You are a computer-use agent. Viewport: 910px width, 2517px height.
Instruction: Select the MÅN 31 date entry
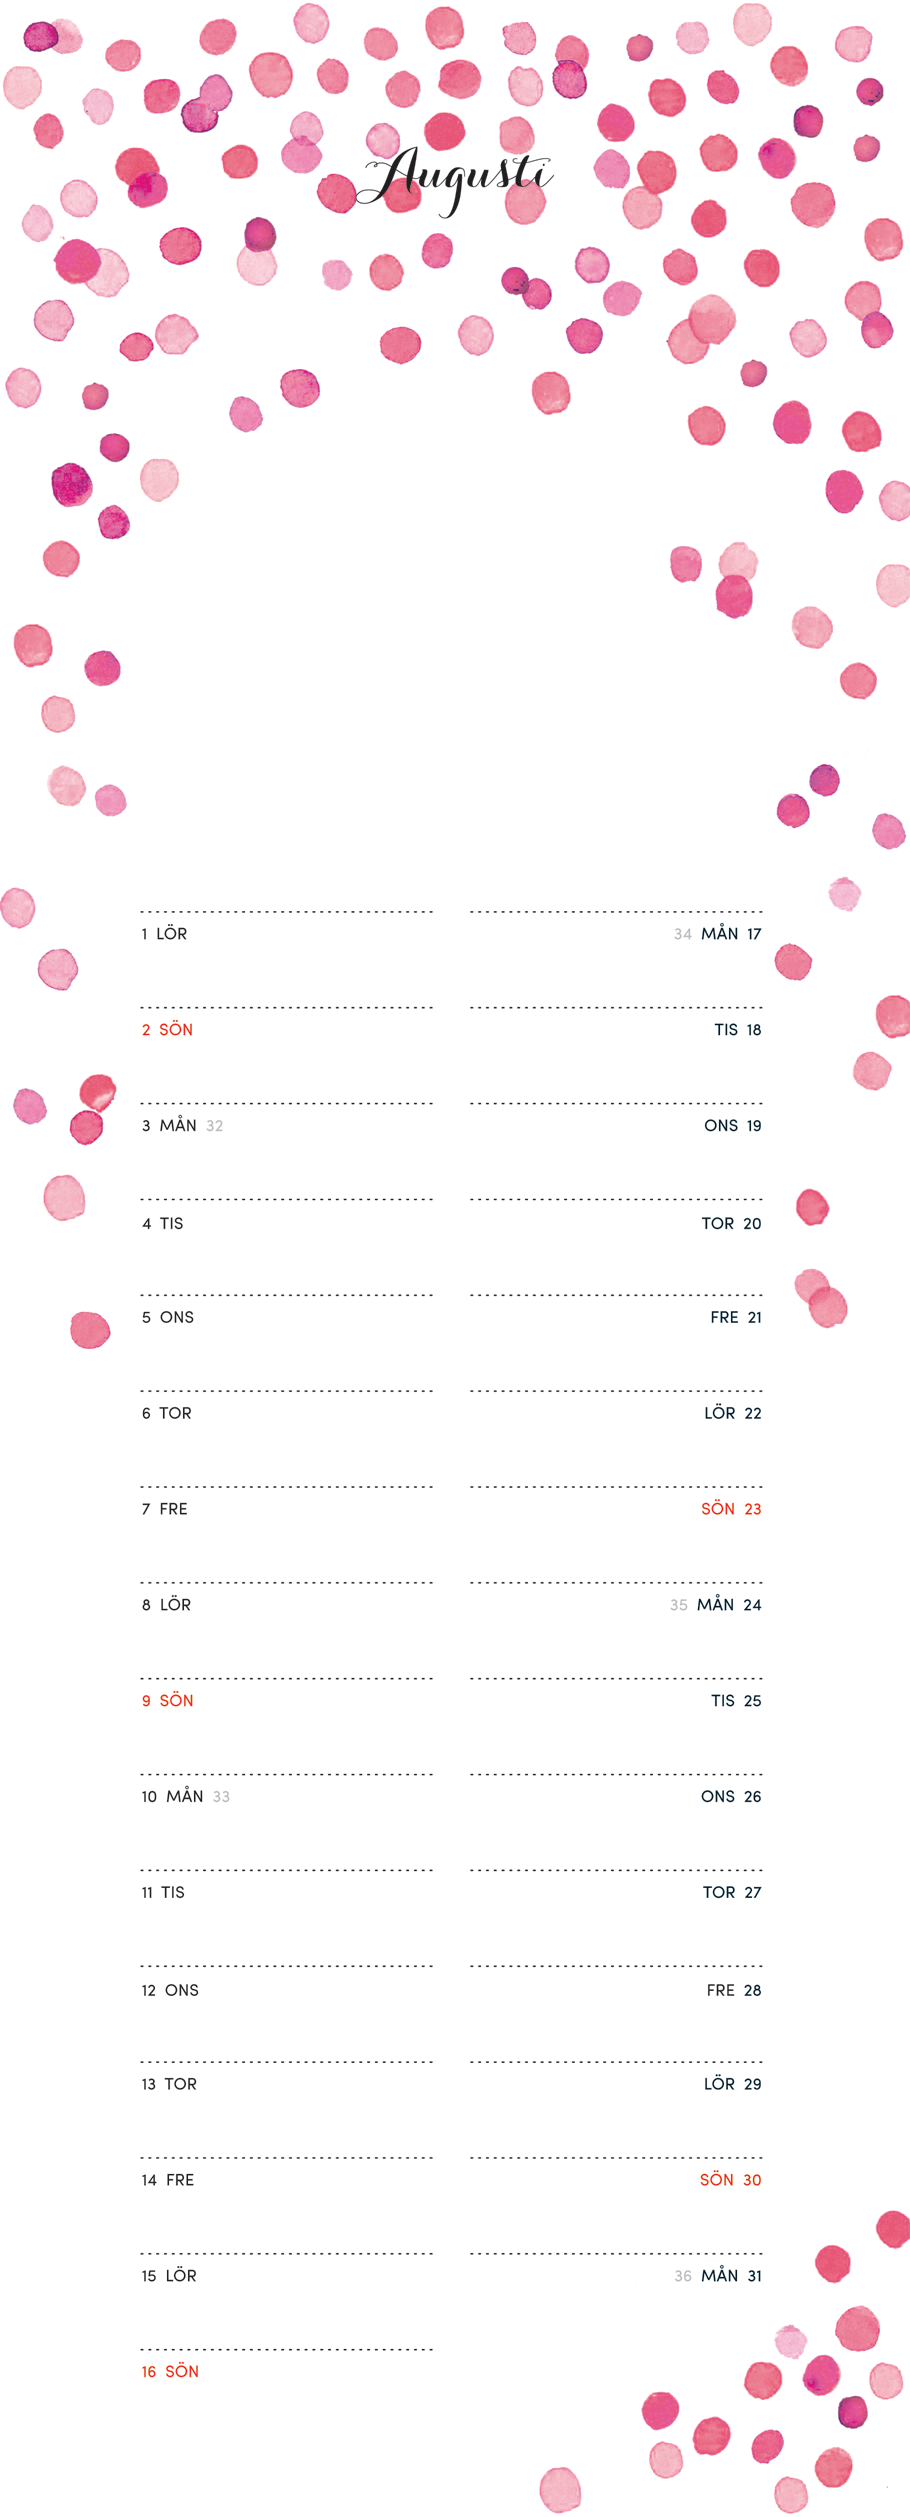click(731, 2276)
